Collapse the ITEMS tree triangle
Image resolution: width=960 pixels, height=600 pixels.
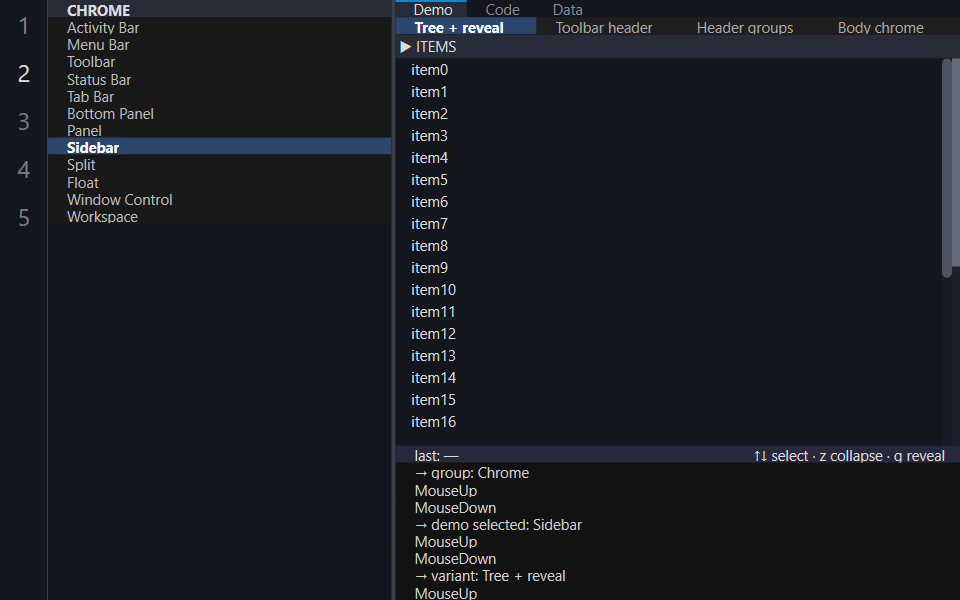coord(405,47)
